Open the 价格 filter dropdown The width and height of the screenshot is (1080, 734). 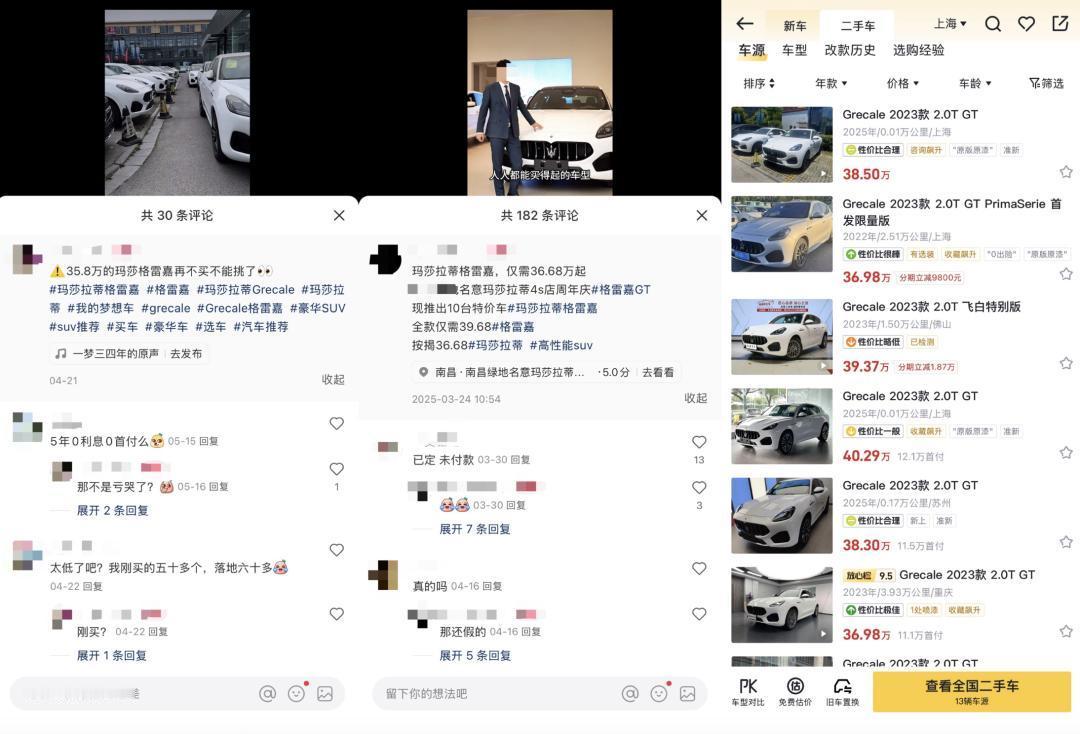click(x=902, y=83)
